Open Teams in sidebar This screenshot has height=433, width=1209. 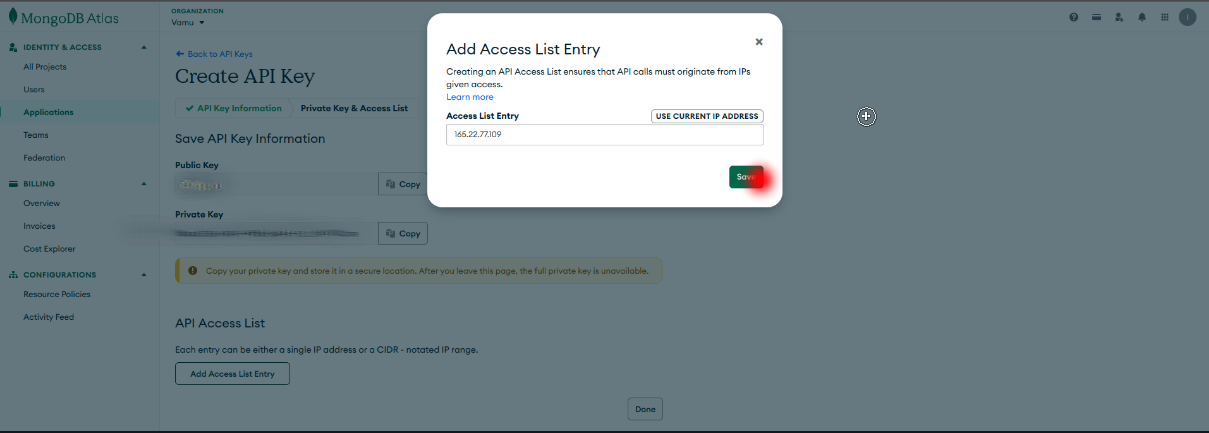tap(36, 135)
